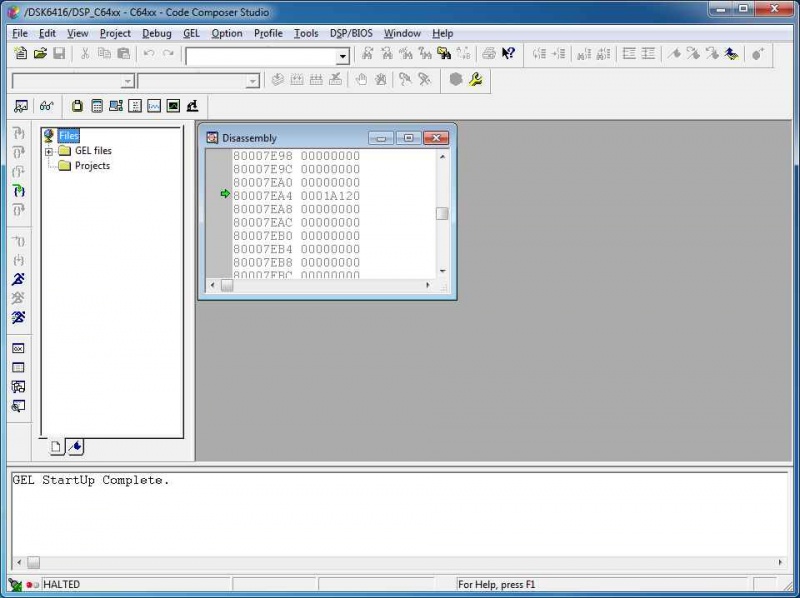Click the yellow wrench build options icon

pos(476,80)
